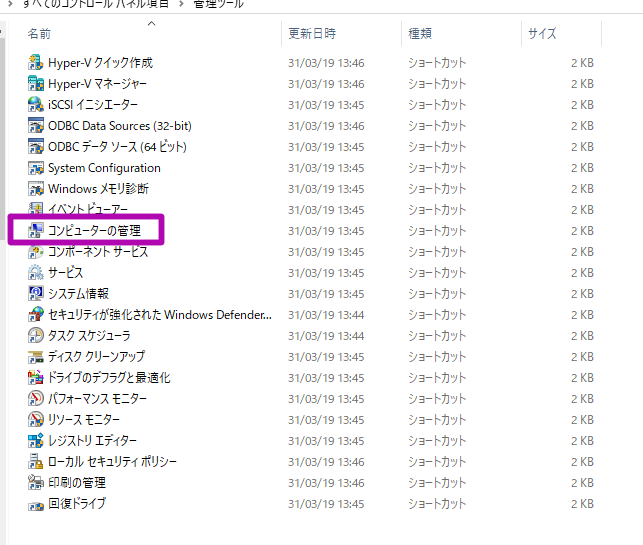Image resolution: width=643 pixels, height=545 pixels.
Task: Select the サービス gear icon
Action: coord(36,273)
